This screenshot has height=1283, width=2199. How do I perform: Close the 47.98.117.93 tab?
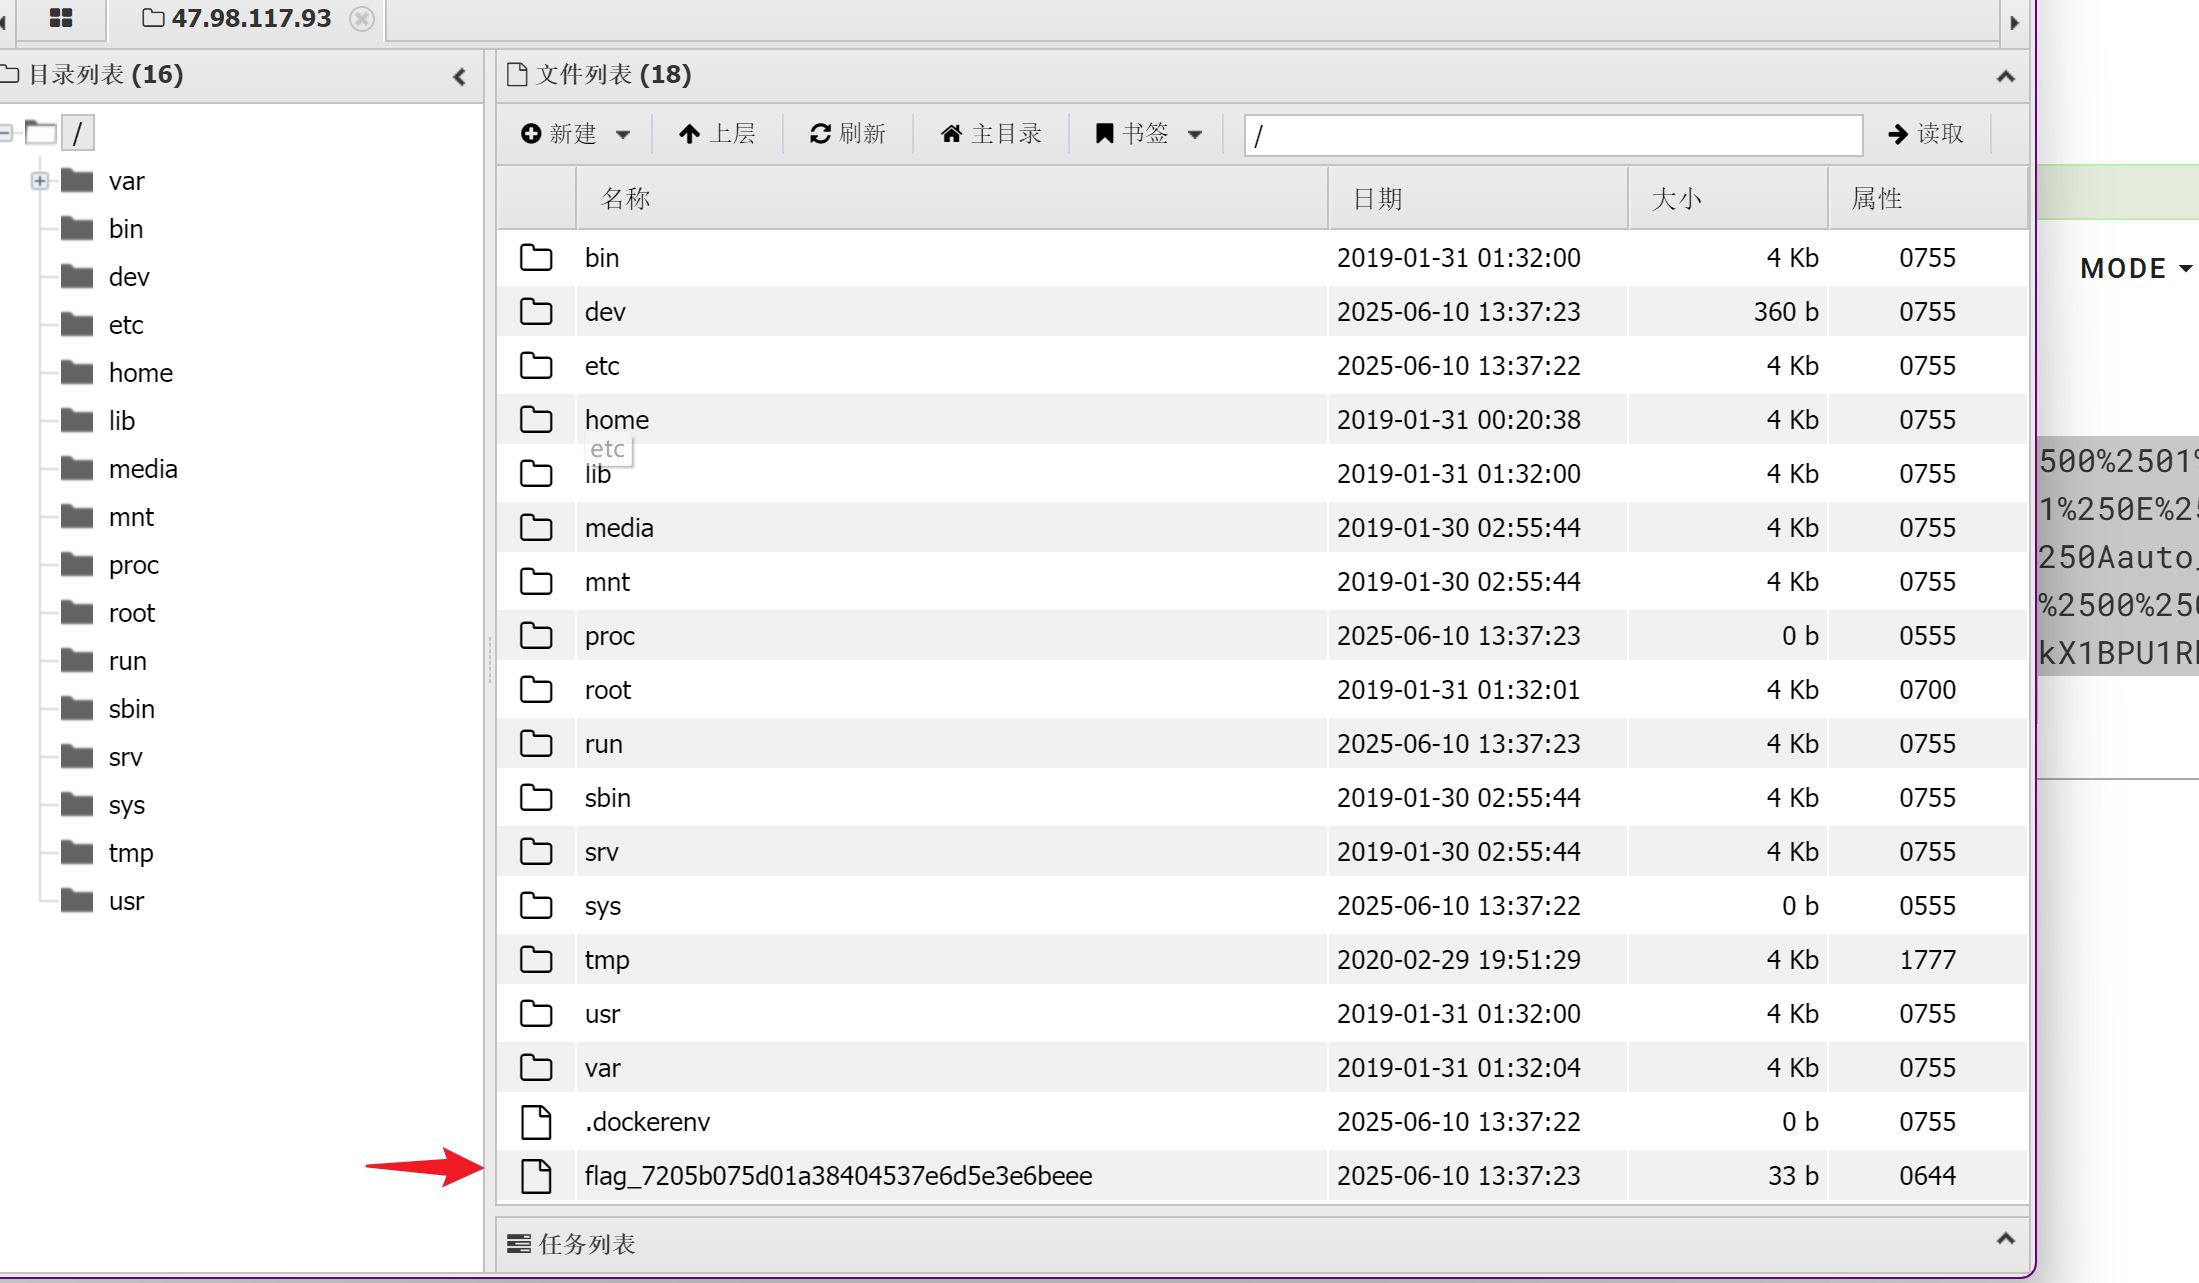click(x=362, y=19)
